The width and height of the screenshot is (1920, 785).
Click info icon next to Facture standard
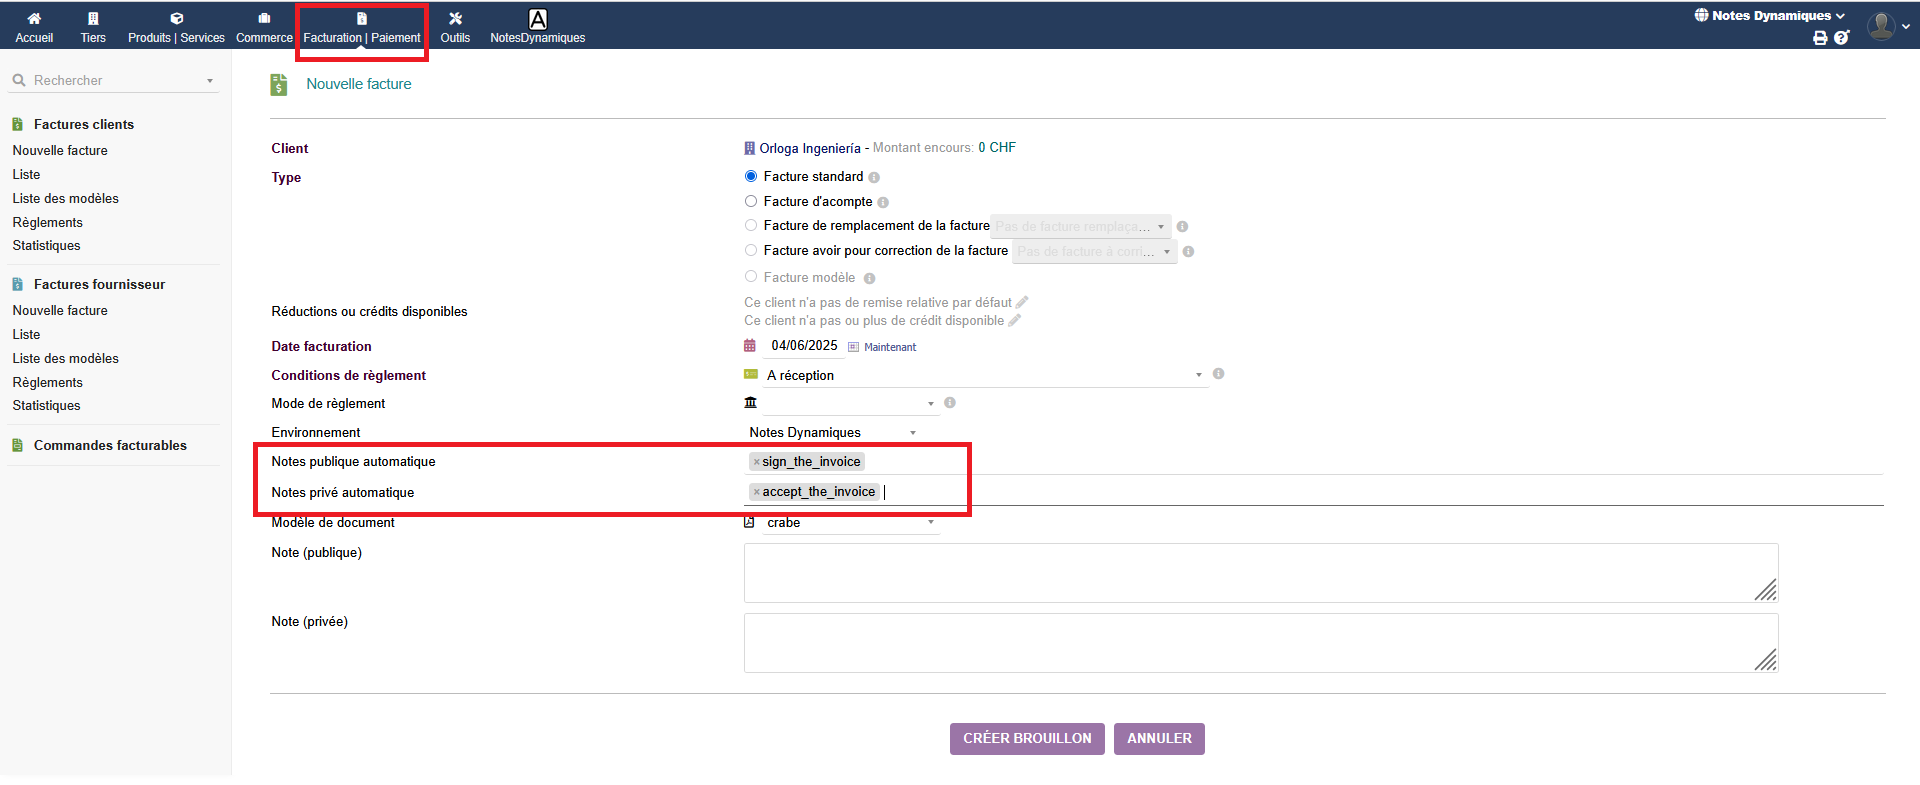pyautogui.click(x=874, y=177)
